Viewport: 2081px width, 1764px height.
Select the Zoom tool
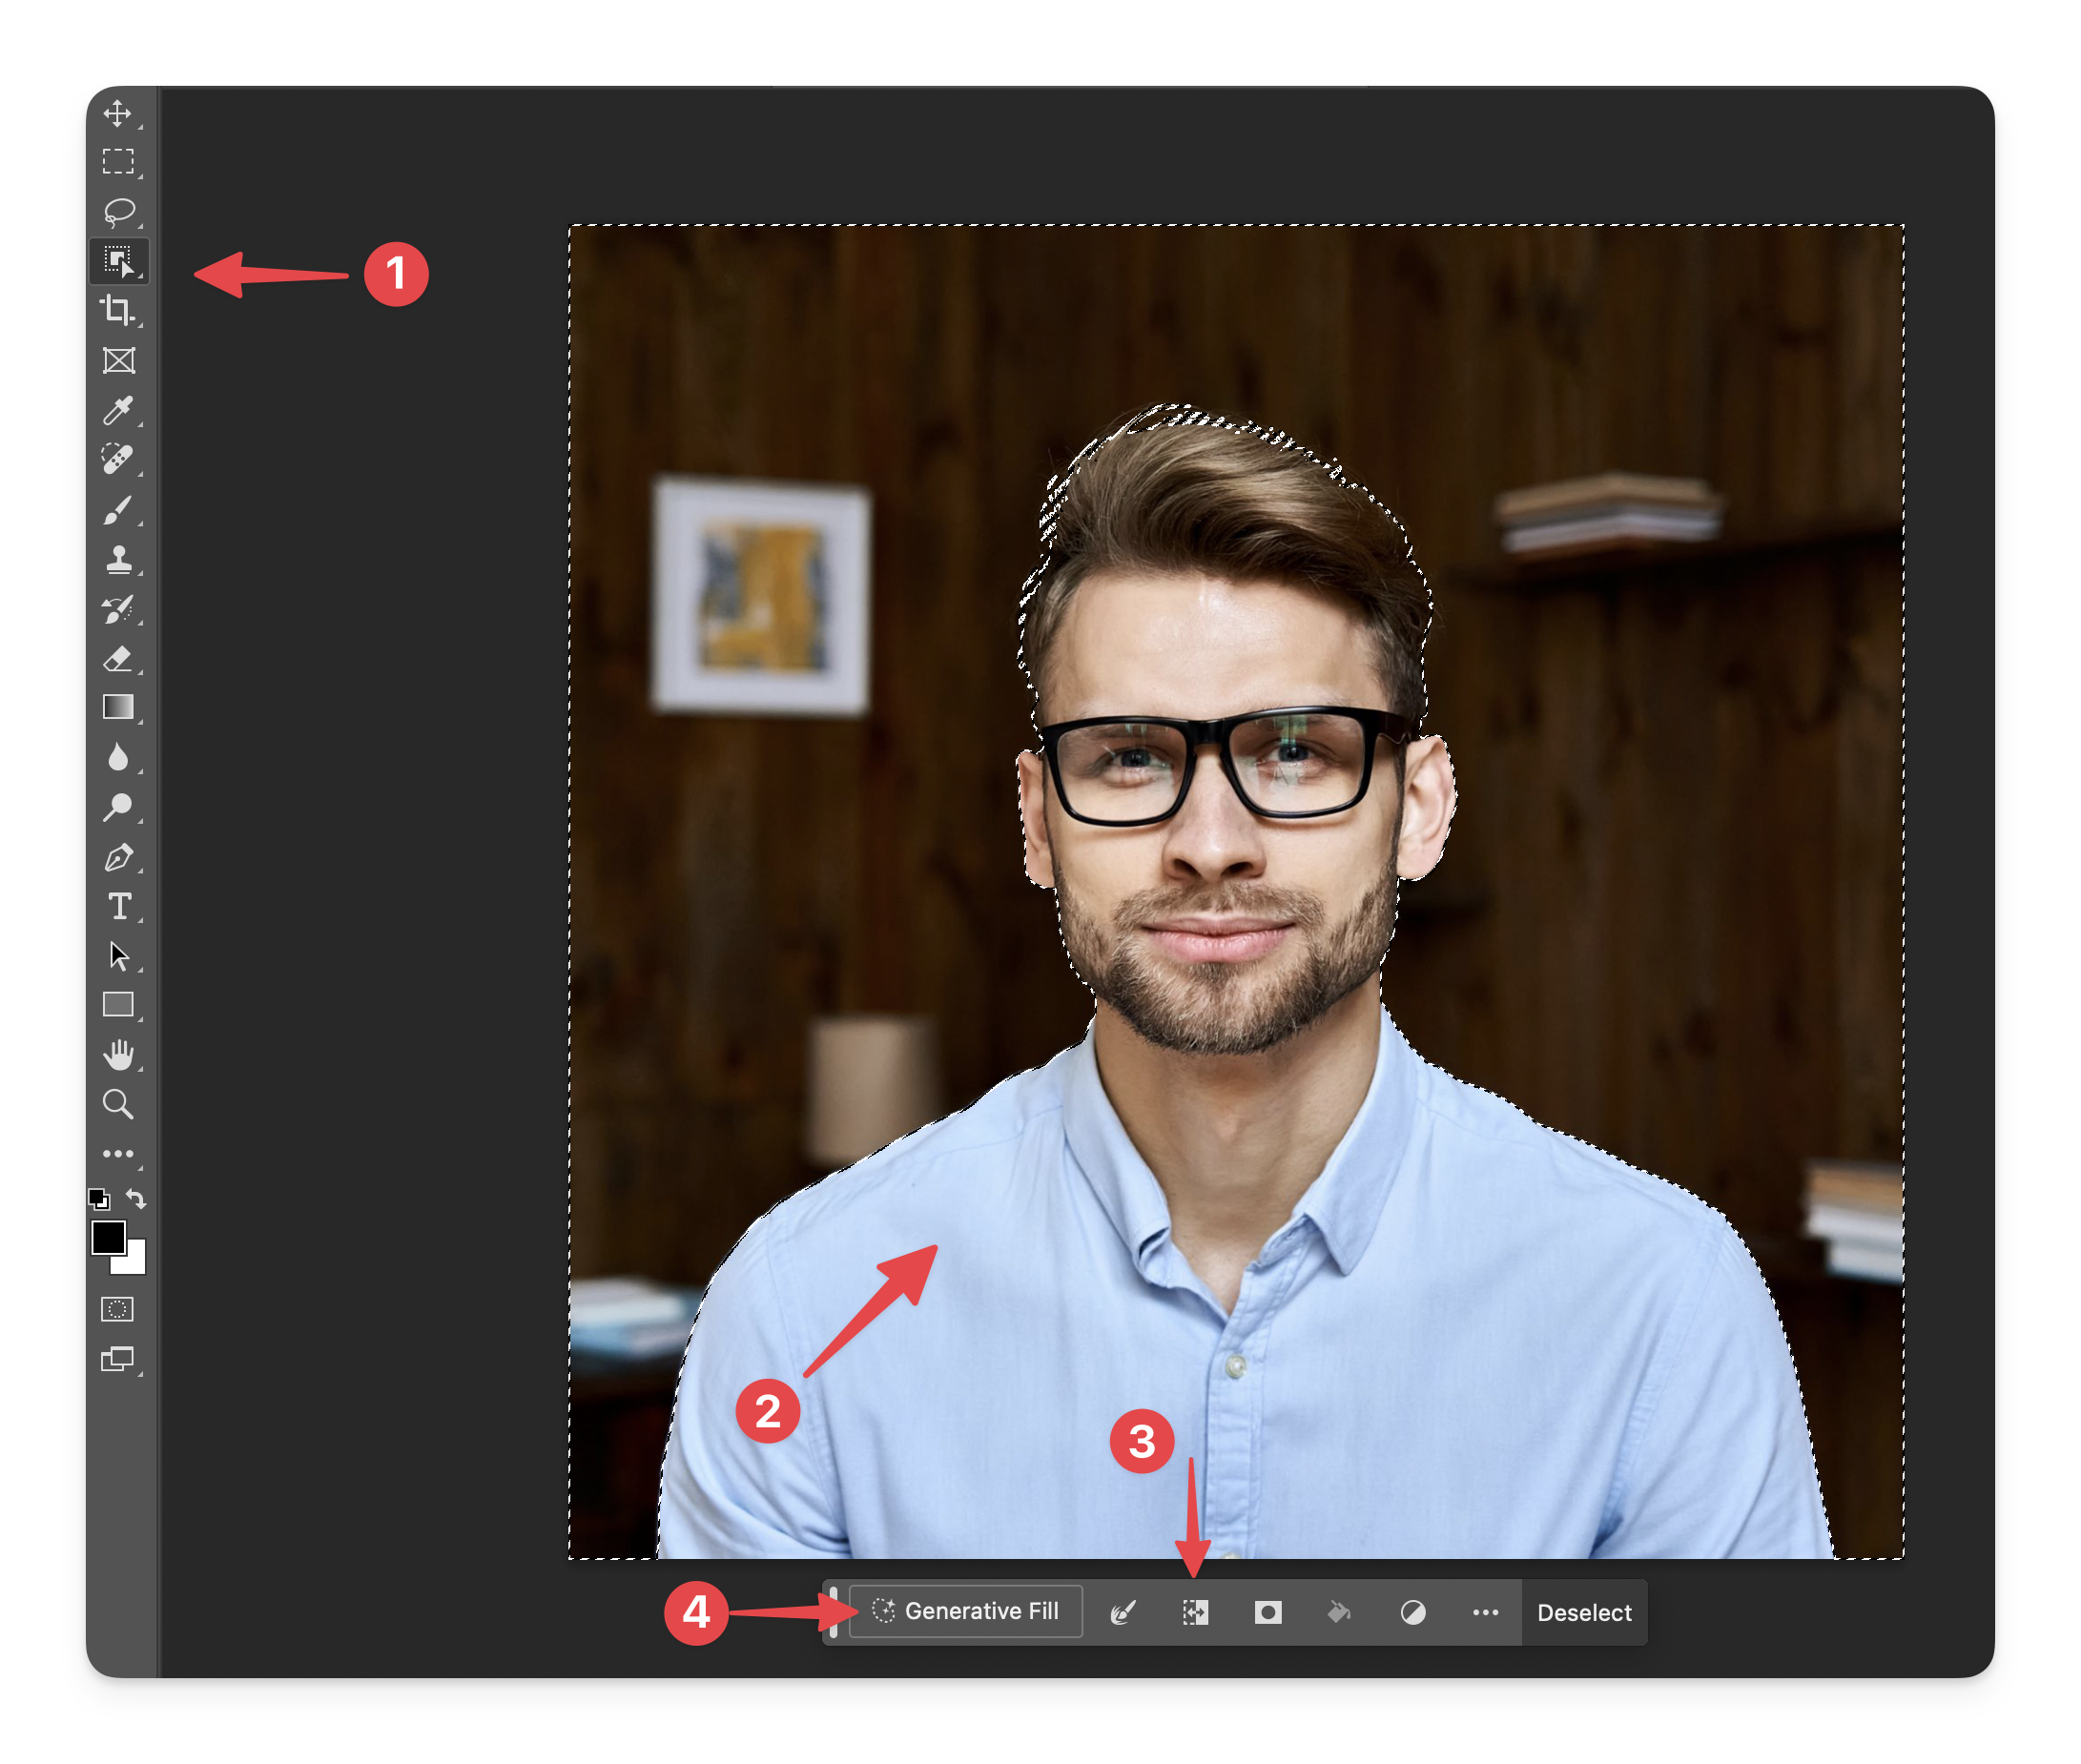click(x=118, y=1104)
